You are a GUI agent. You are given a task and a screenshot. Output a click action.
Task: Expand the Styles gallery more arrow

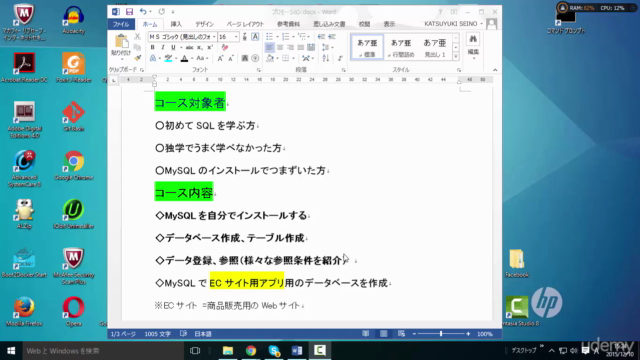(x=456, y=56)
